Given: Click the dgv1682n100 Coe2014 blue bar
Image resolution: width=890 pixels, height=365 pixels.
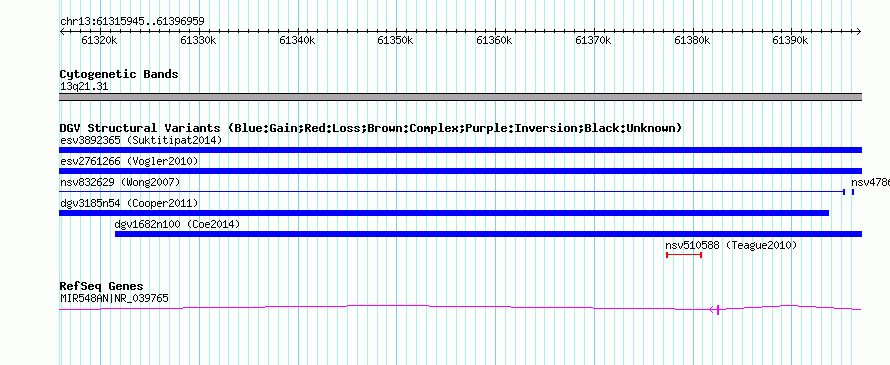Looking at the screenshot, I should click(x=488, y=234).
